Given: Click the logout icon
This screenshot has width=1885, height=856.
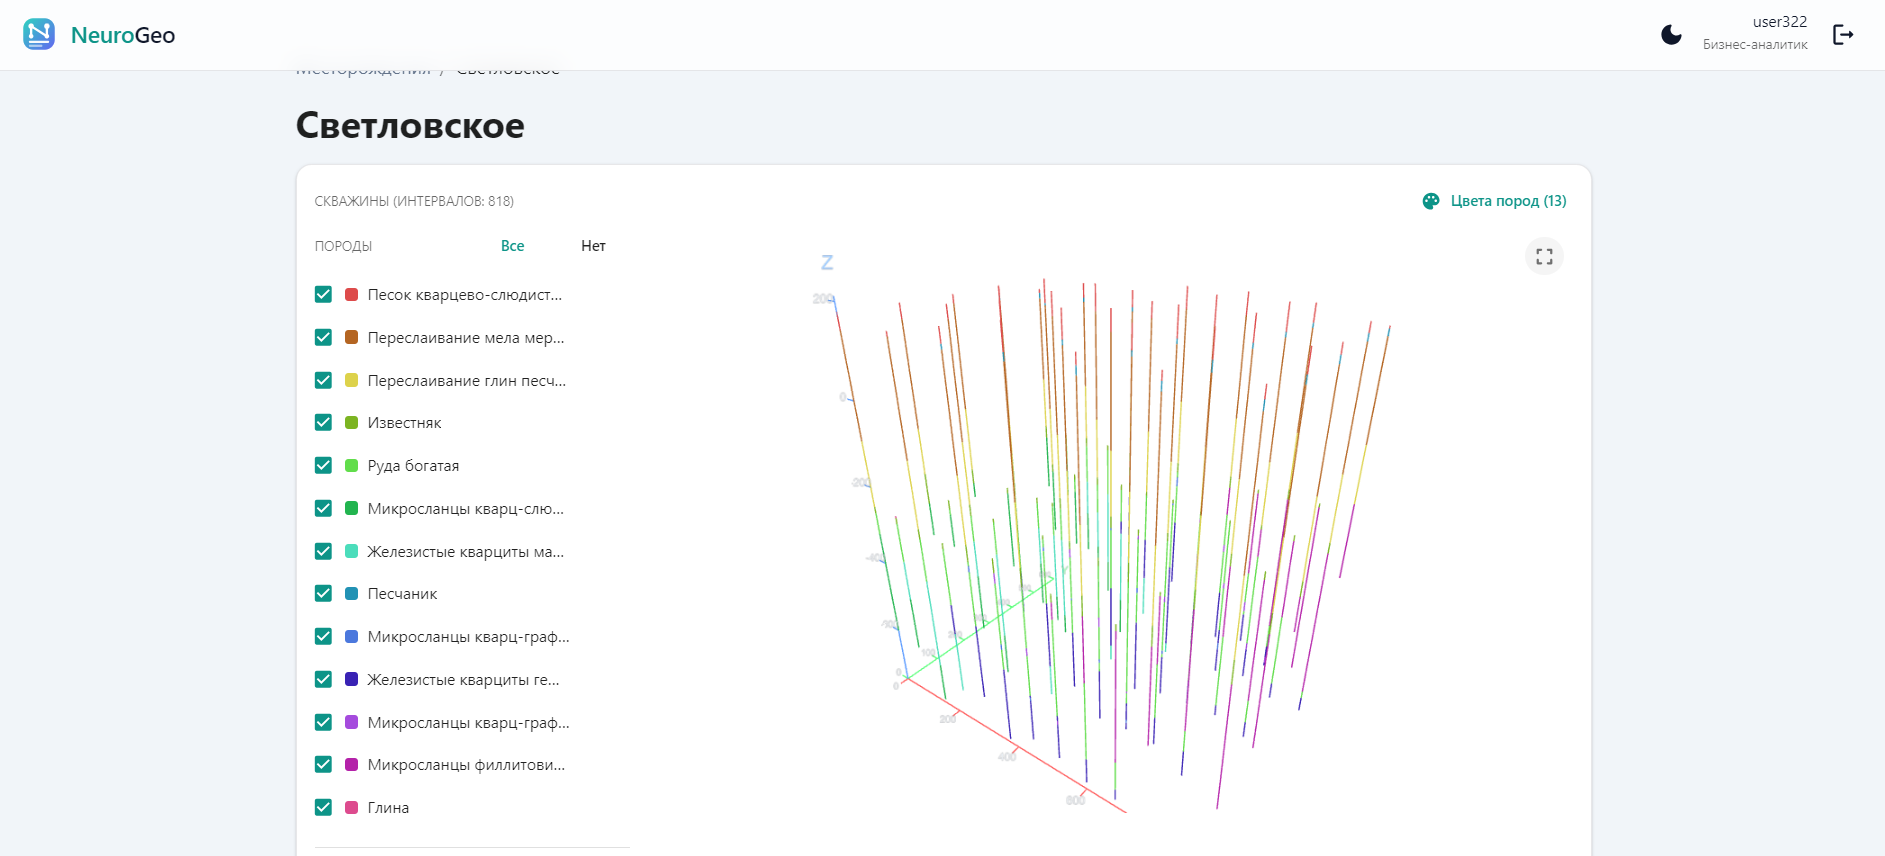Looking at the screenshot, I should tap(1843, 35).
